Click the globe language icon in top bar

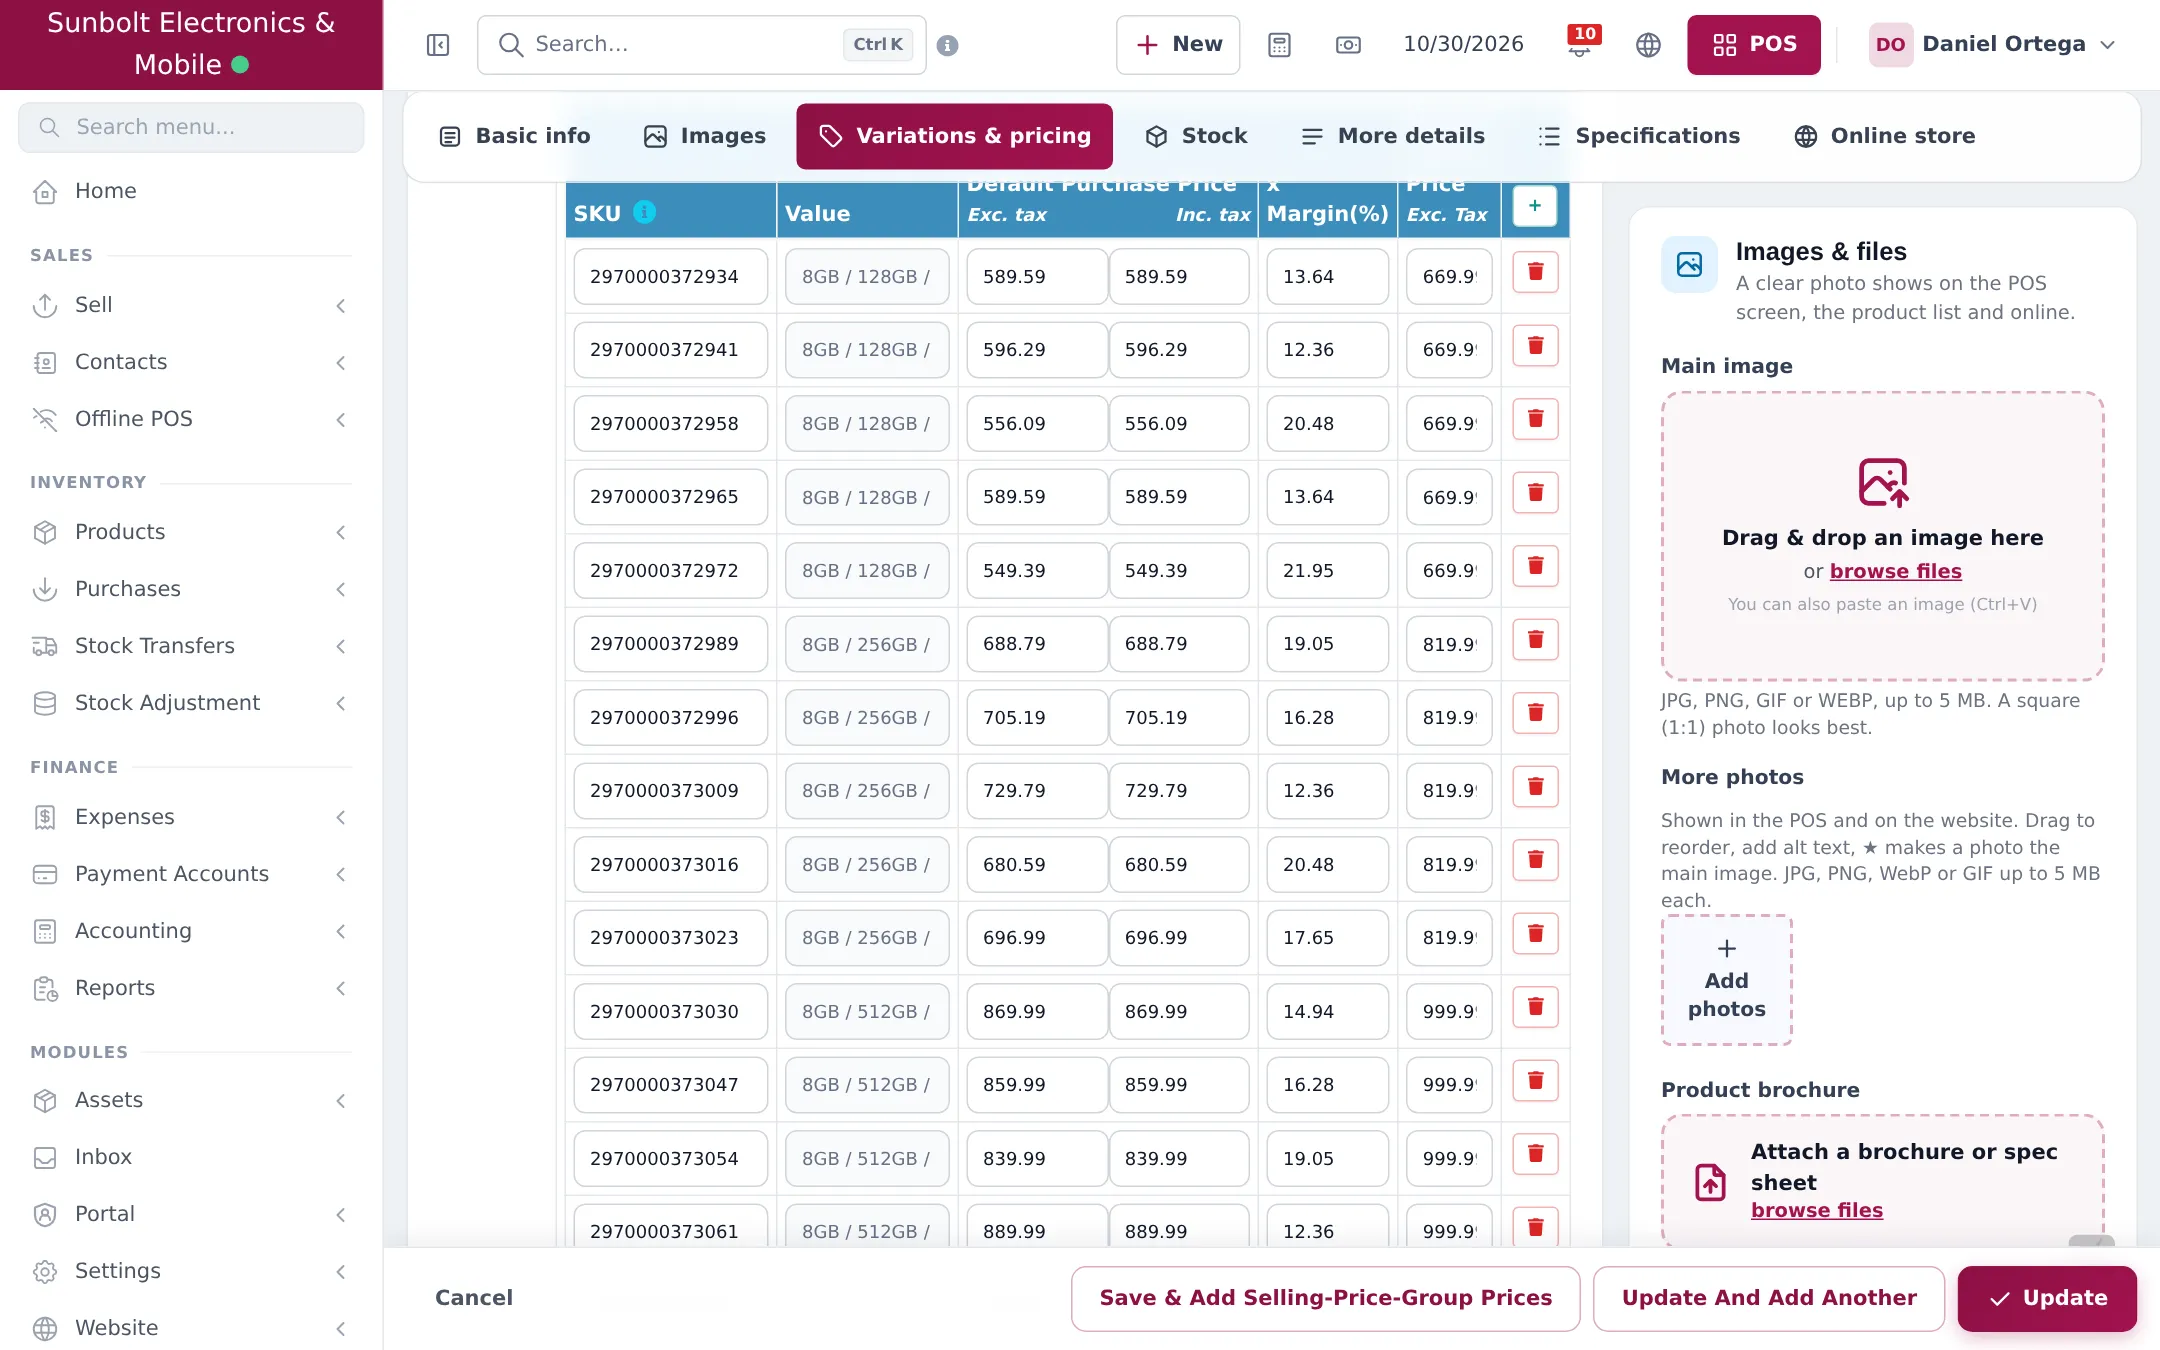(1648, 45)
